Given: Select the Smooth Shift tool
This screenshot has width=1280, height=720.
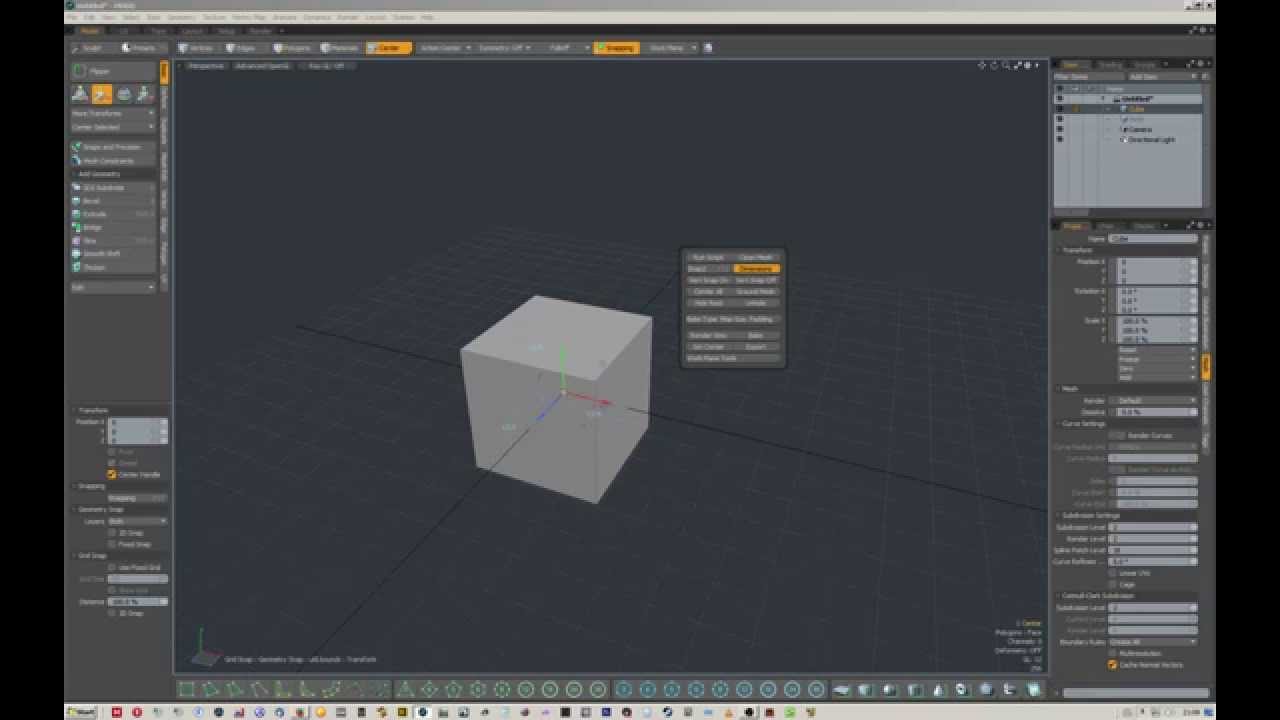Looking at the screenshot, I should click(x=113, y=254).
